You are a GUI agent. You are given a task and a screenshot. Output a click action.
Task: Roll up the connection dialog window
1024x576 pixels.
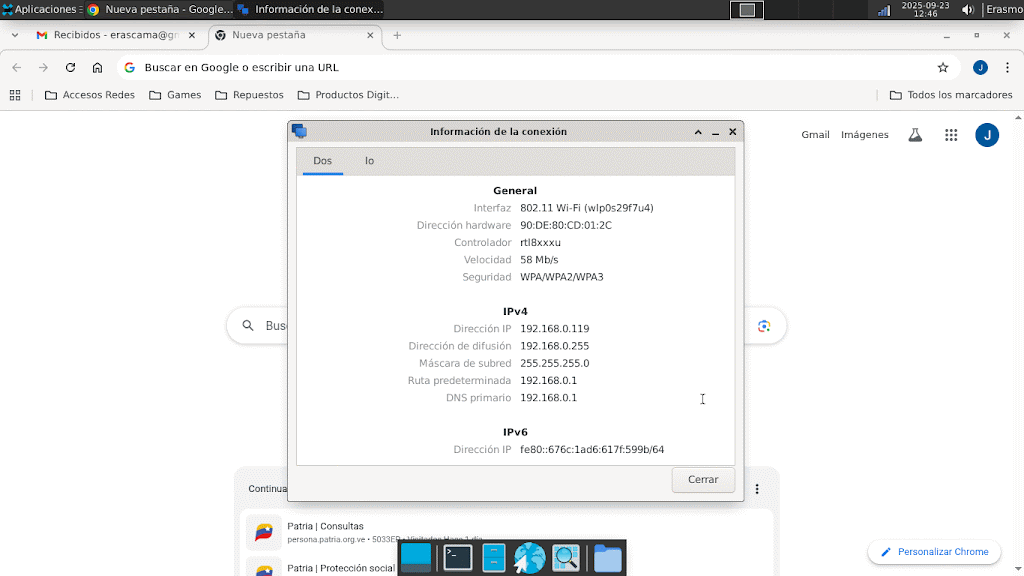click(x=698, y=132)
